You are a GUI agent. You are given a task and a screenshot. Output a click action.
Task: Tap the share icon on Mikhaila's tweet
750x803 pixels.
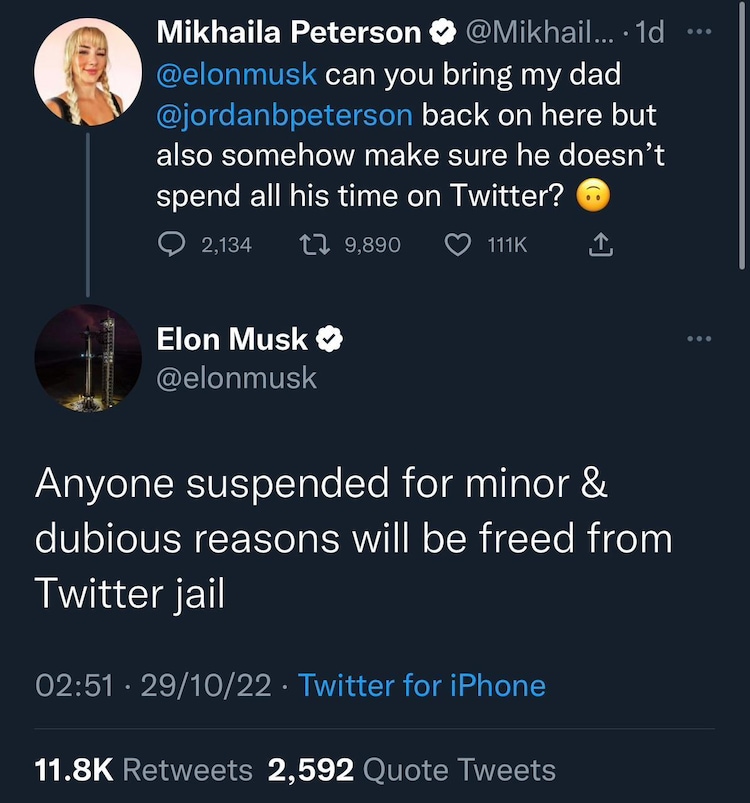[x=601, y=244]
